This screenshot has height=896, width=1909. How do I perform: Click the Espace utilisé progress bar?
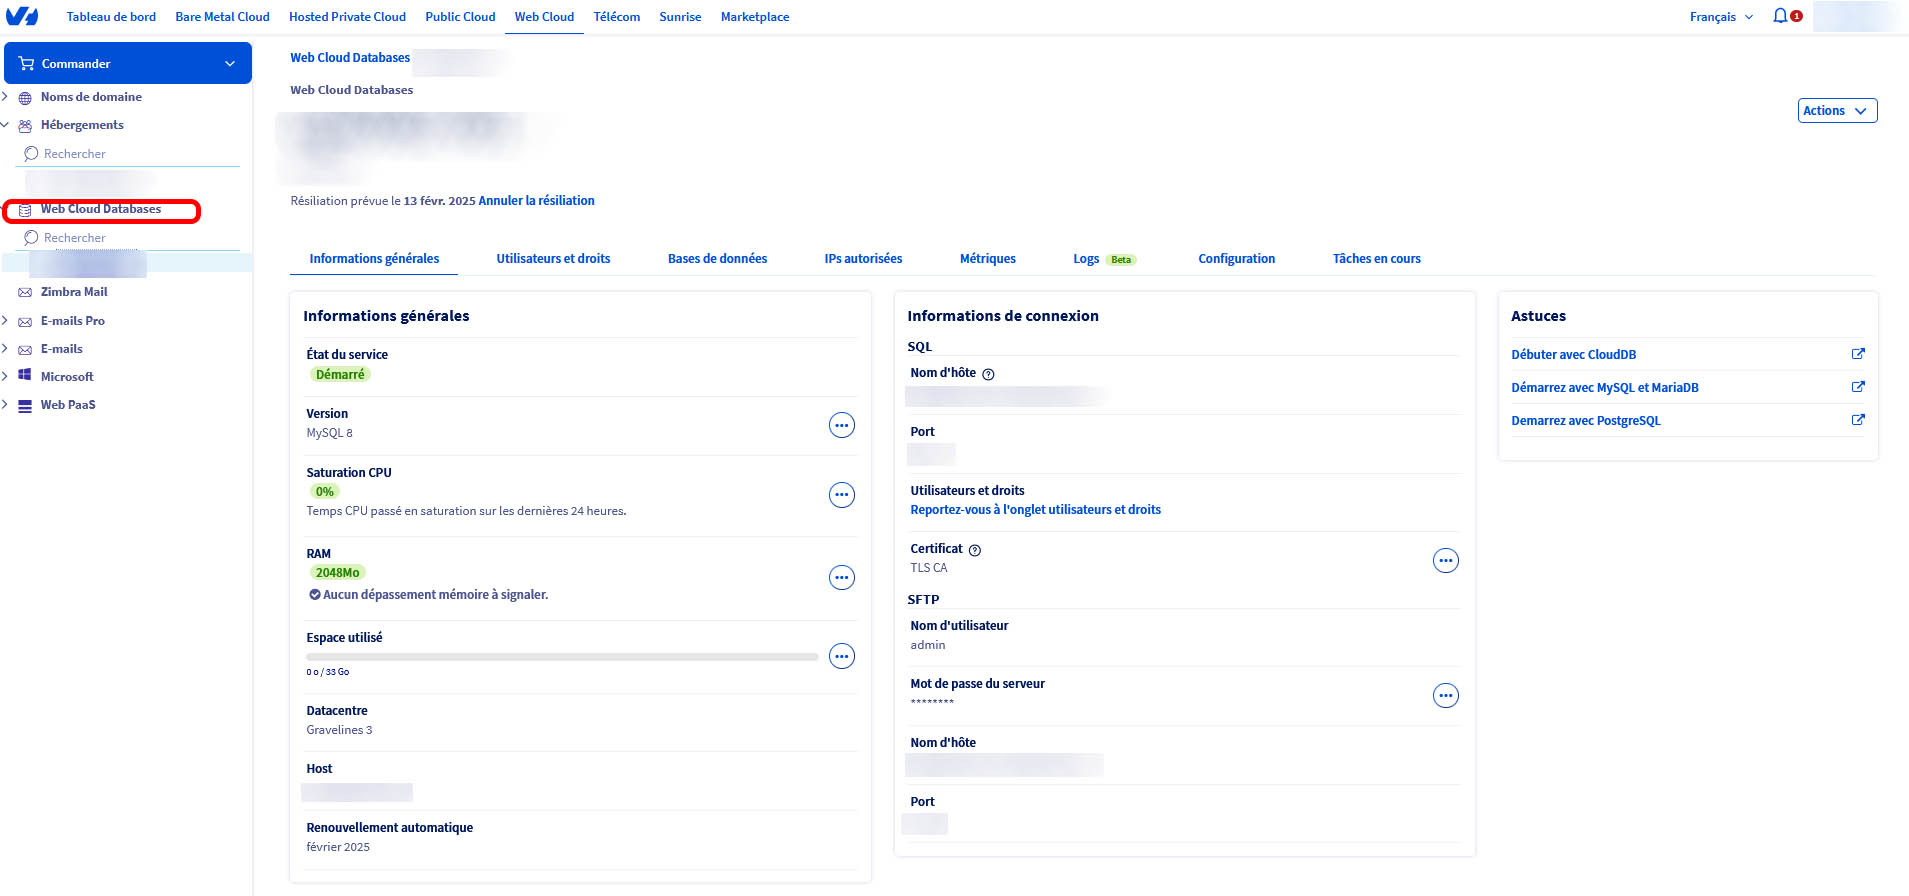(562, 657)
